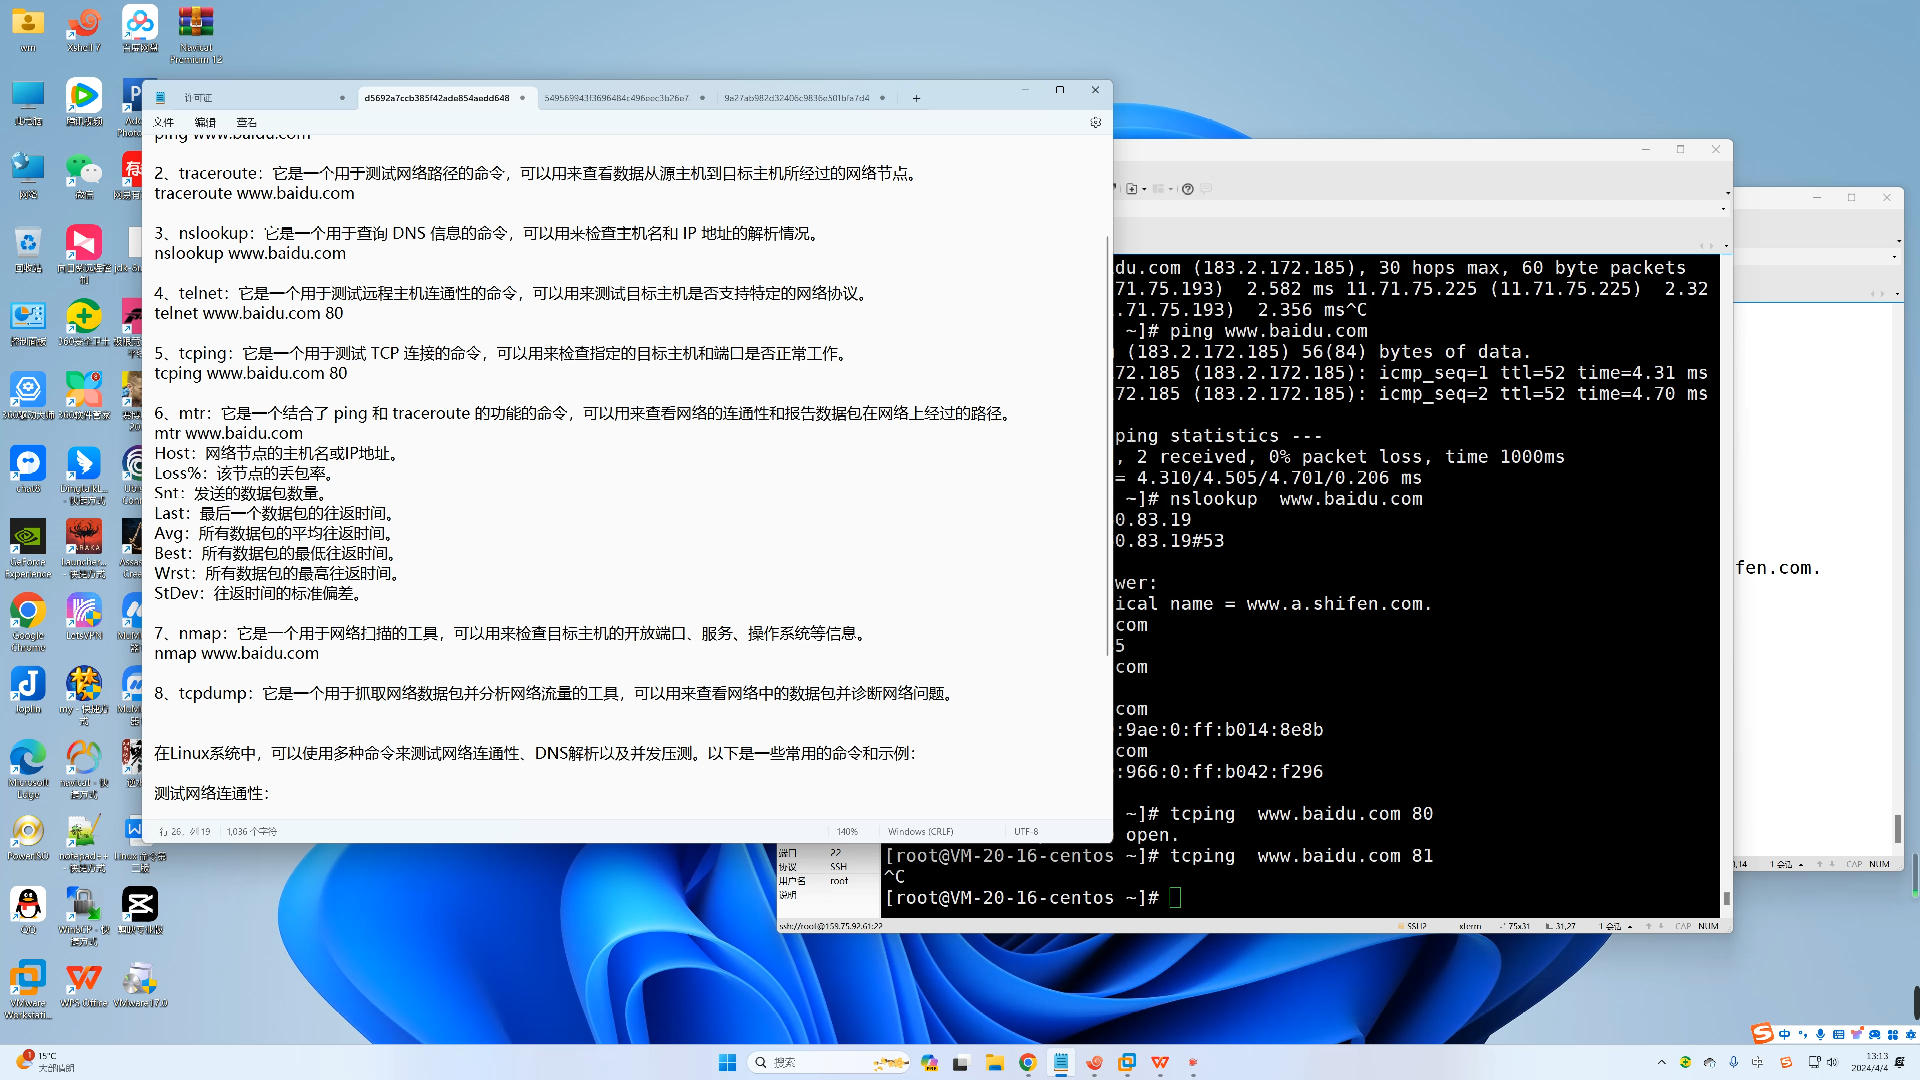
Task: Launch DingTalk desktop shortcut
Action: point(84,475)
